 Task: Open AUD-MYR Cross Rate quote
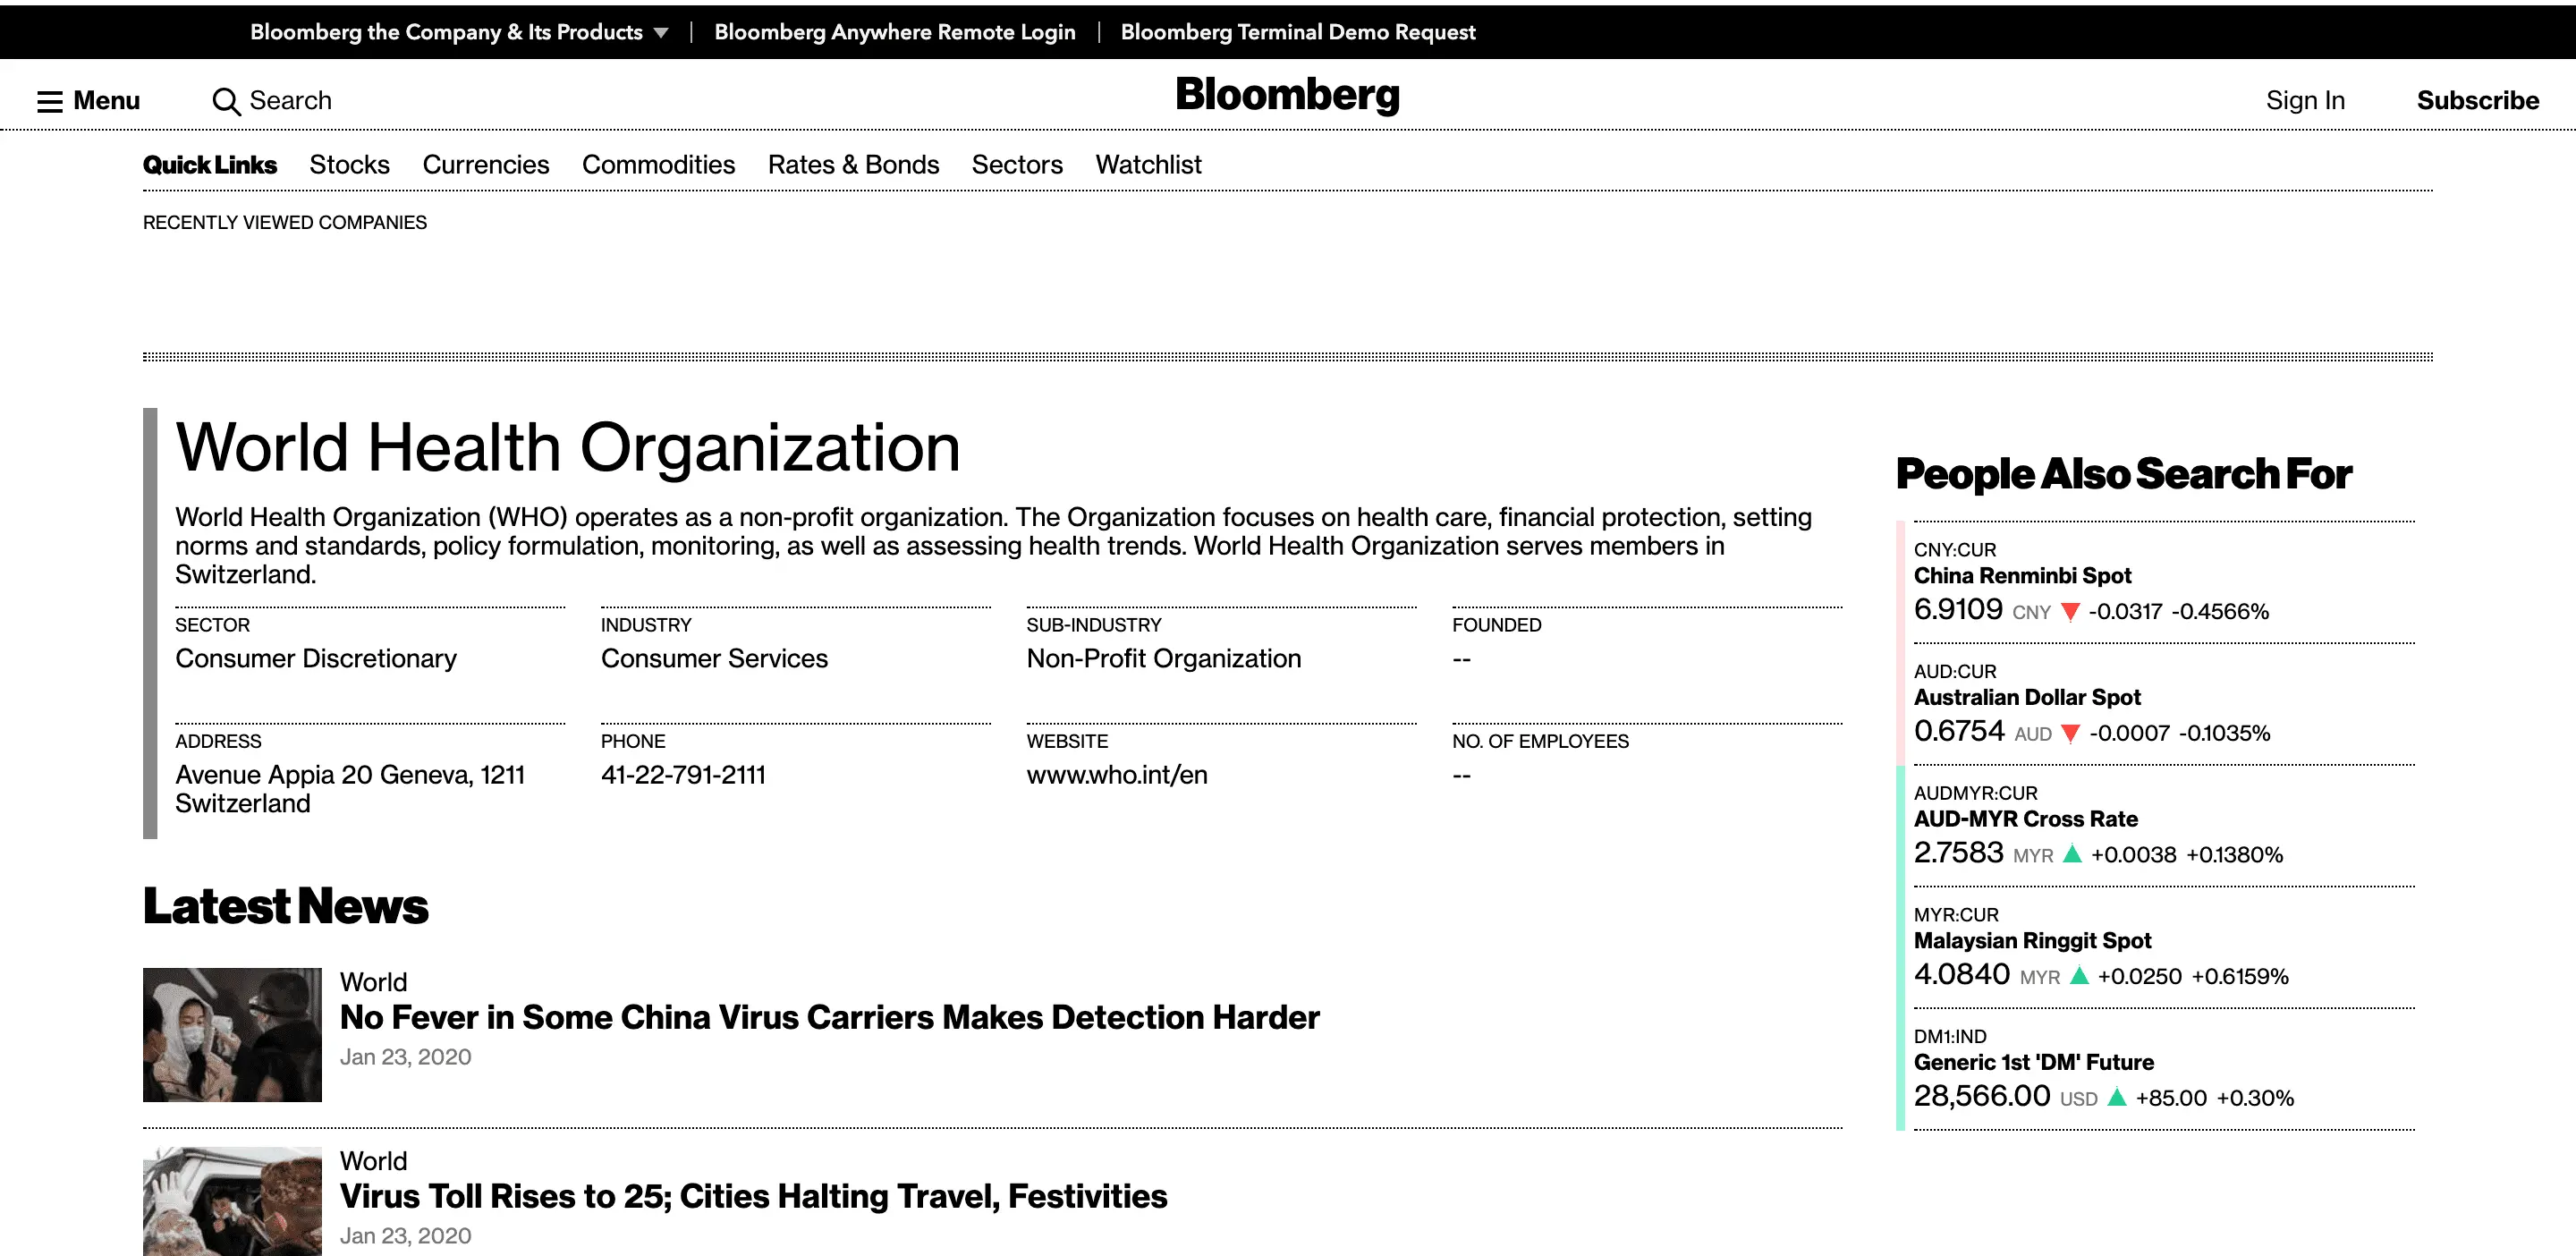pos(2025,819)
